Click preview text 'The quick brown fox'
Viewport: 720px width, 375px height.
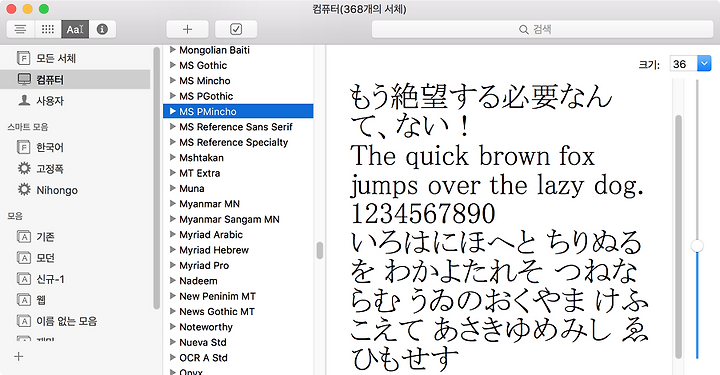472,156
